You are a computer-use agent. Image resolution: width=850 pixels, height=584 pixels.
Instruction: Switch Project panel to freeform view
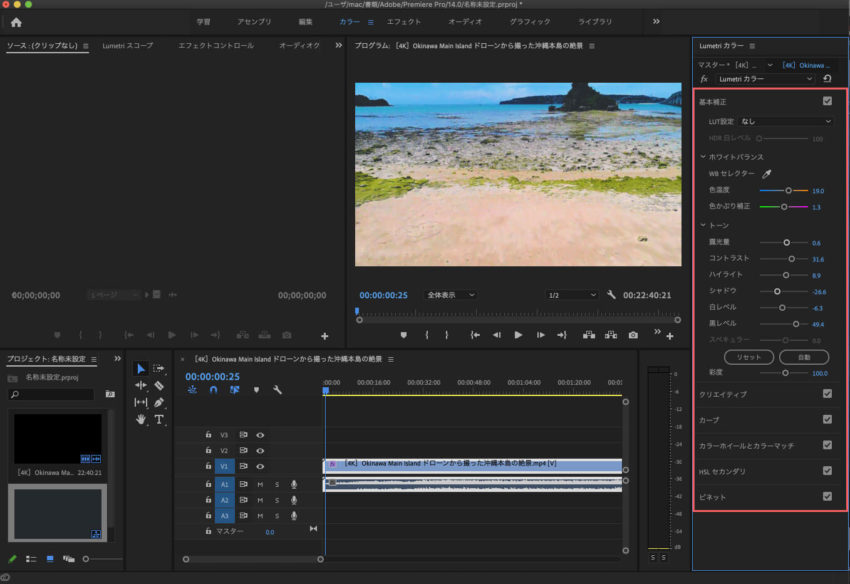coord(68,559)
